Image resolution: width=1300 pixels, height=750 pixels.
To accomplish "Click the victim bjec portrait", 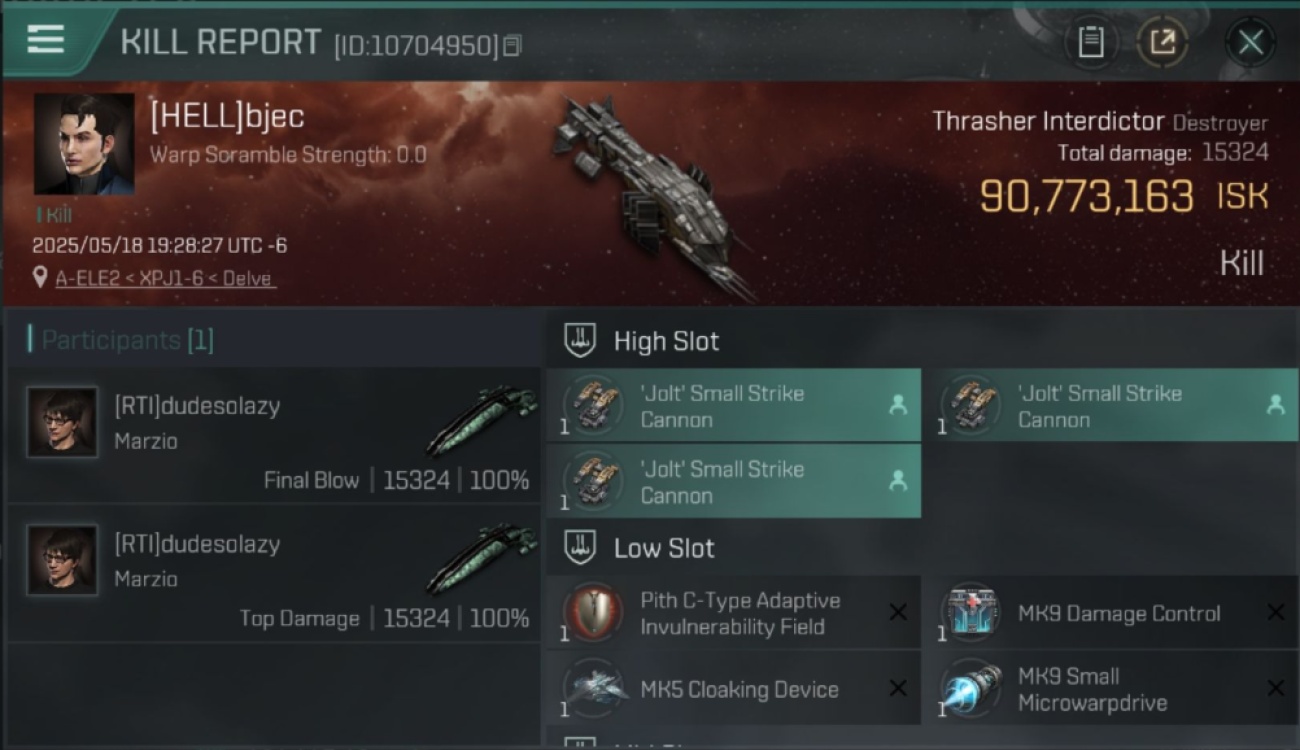I will pos(84,144).
